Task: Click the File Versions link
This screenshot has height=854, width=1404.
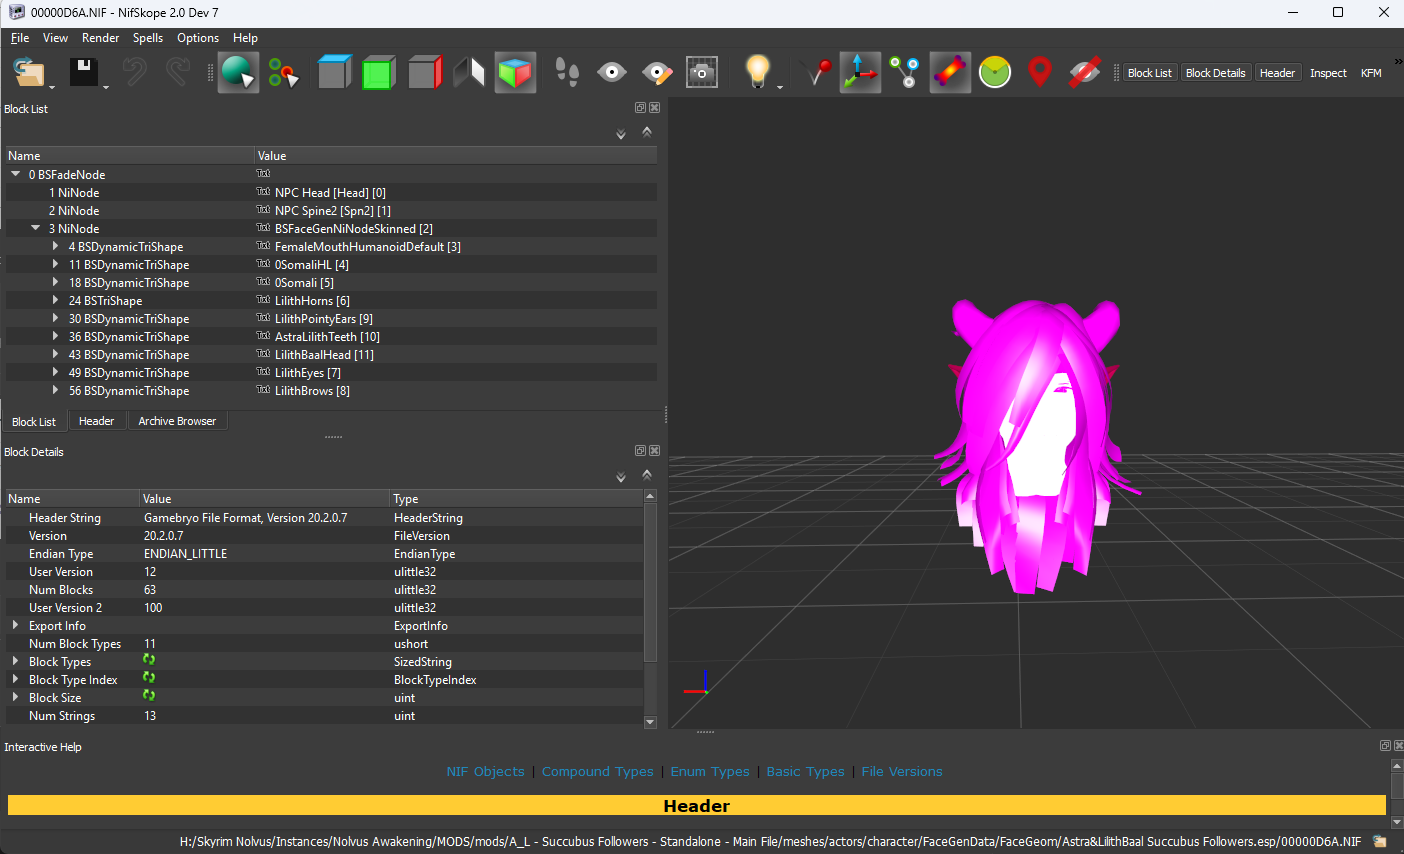Action: coord(902,772)
